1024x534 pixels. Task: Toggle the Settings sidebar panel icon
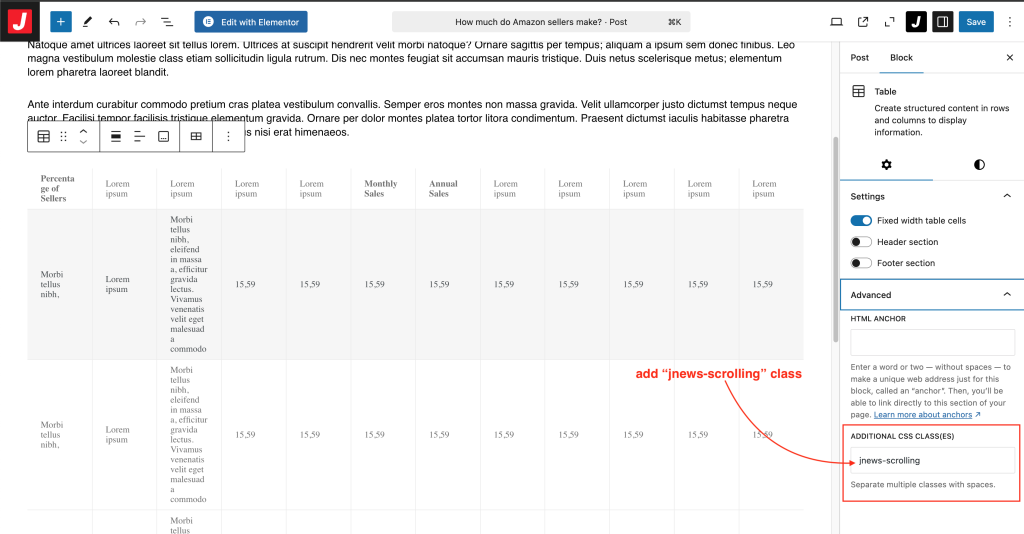click(x=942, y=21)
